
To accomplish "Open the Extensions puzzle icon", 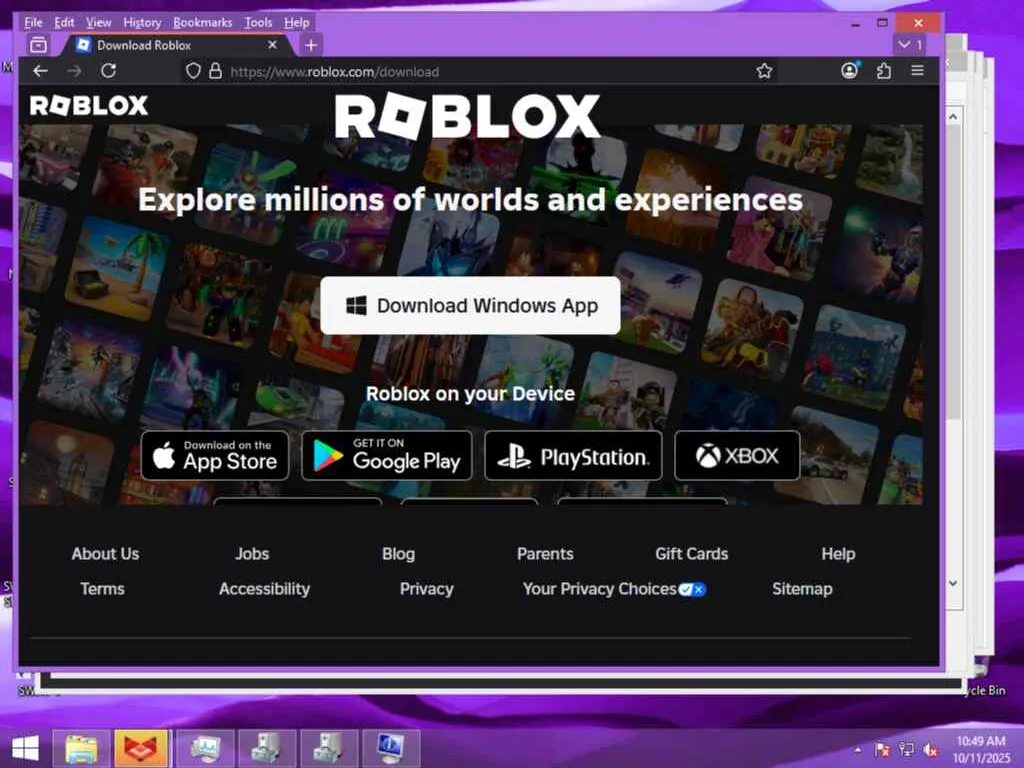I will (x=884, y=71).
